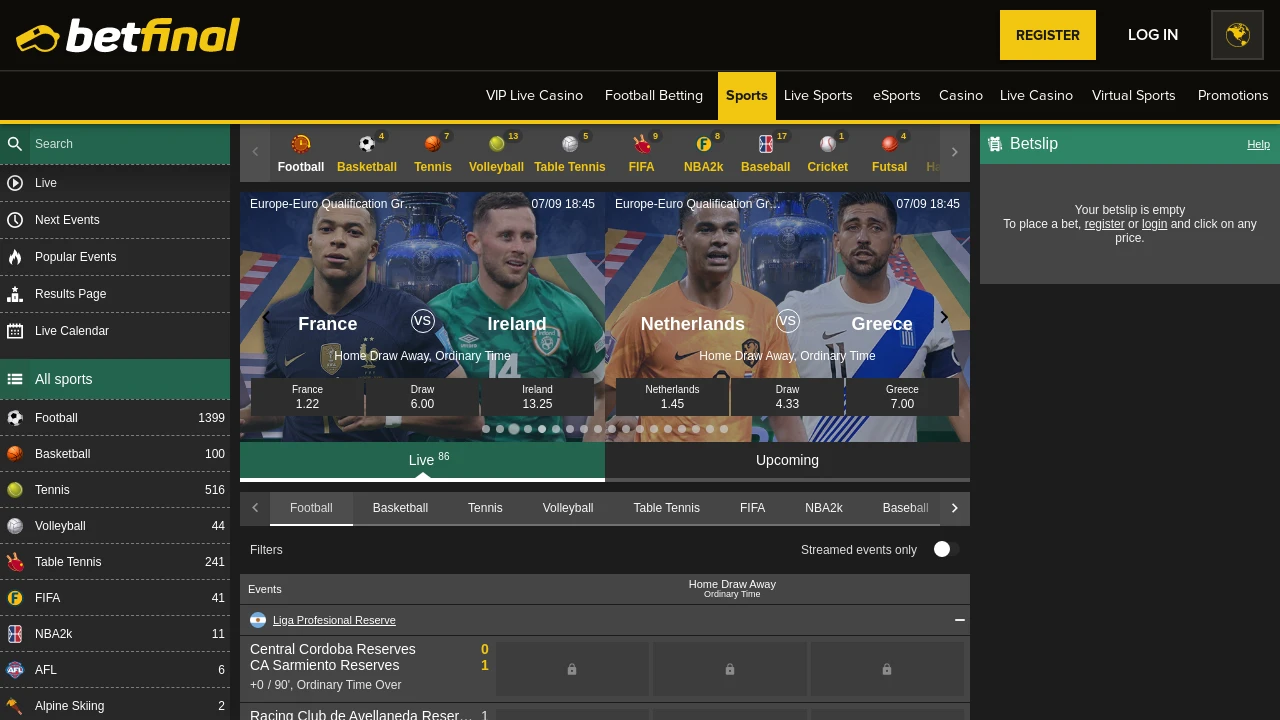Select the third banner carousel dot
This screenshot has height=720, width=1280.
coord(514,429)
